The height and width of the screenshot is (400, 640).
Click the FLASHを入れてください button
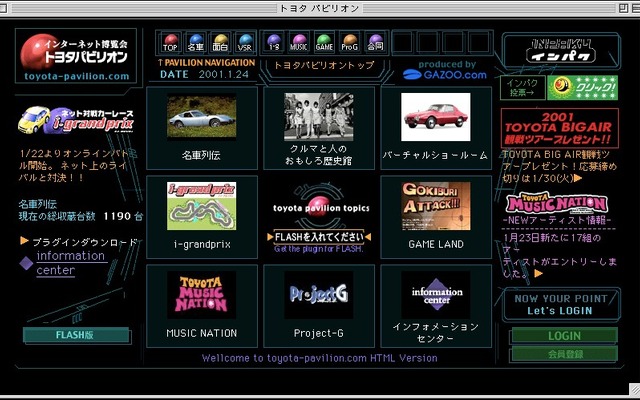319,237
